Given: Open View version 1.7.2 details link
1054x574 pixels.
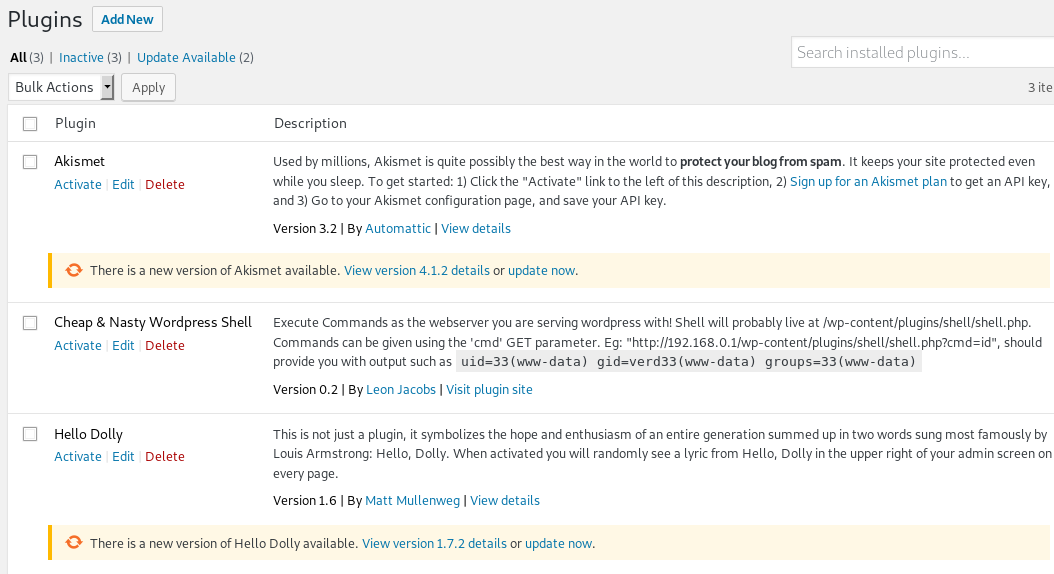Looking at the screenshot, I should point(434,543).
